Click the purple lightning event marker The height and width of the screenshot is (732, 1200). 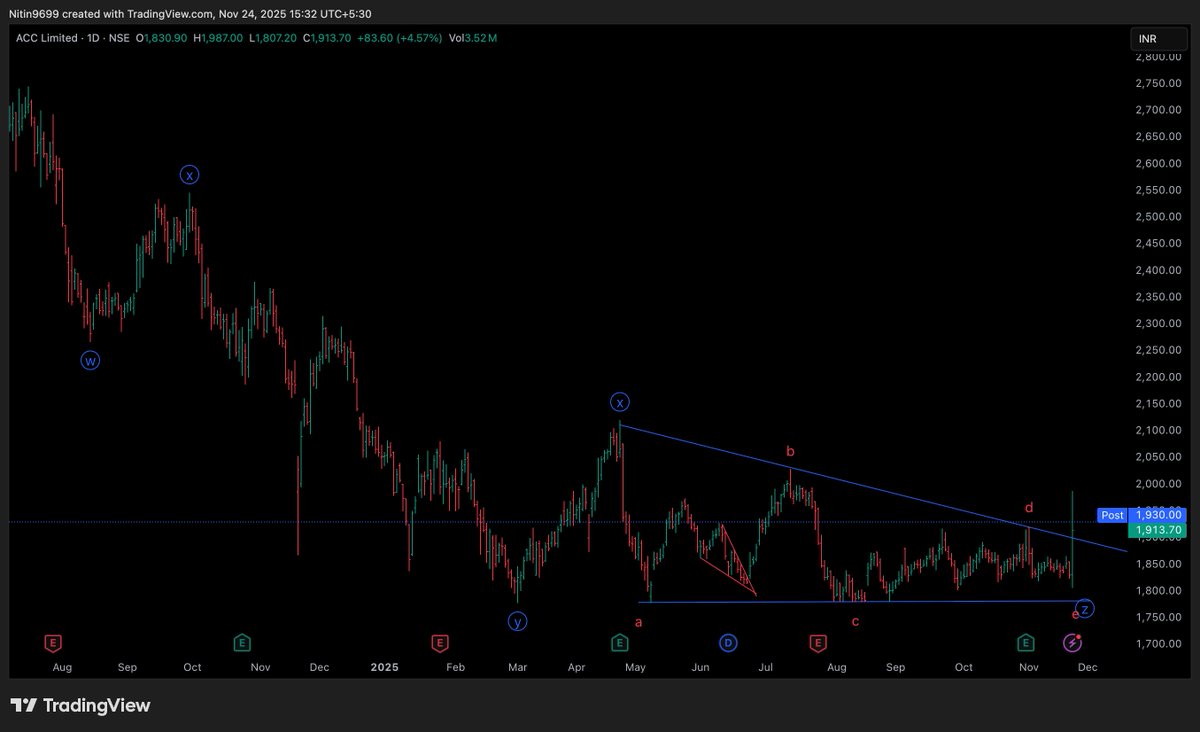click(x=1071, y=642)
